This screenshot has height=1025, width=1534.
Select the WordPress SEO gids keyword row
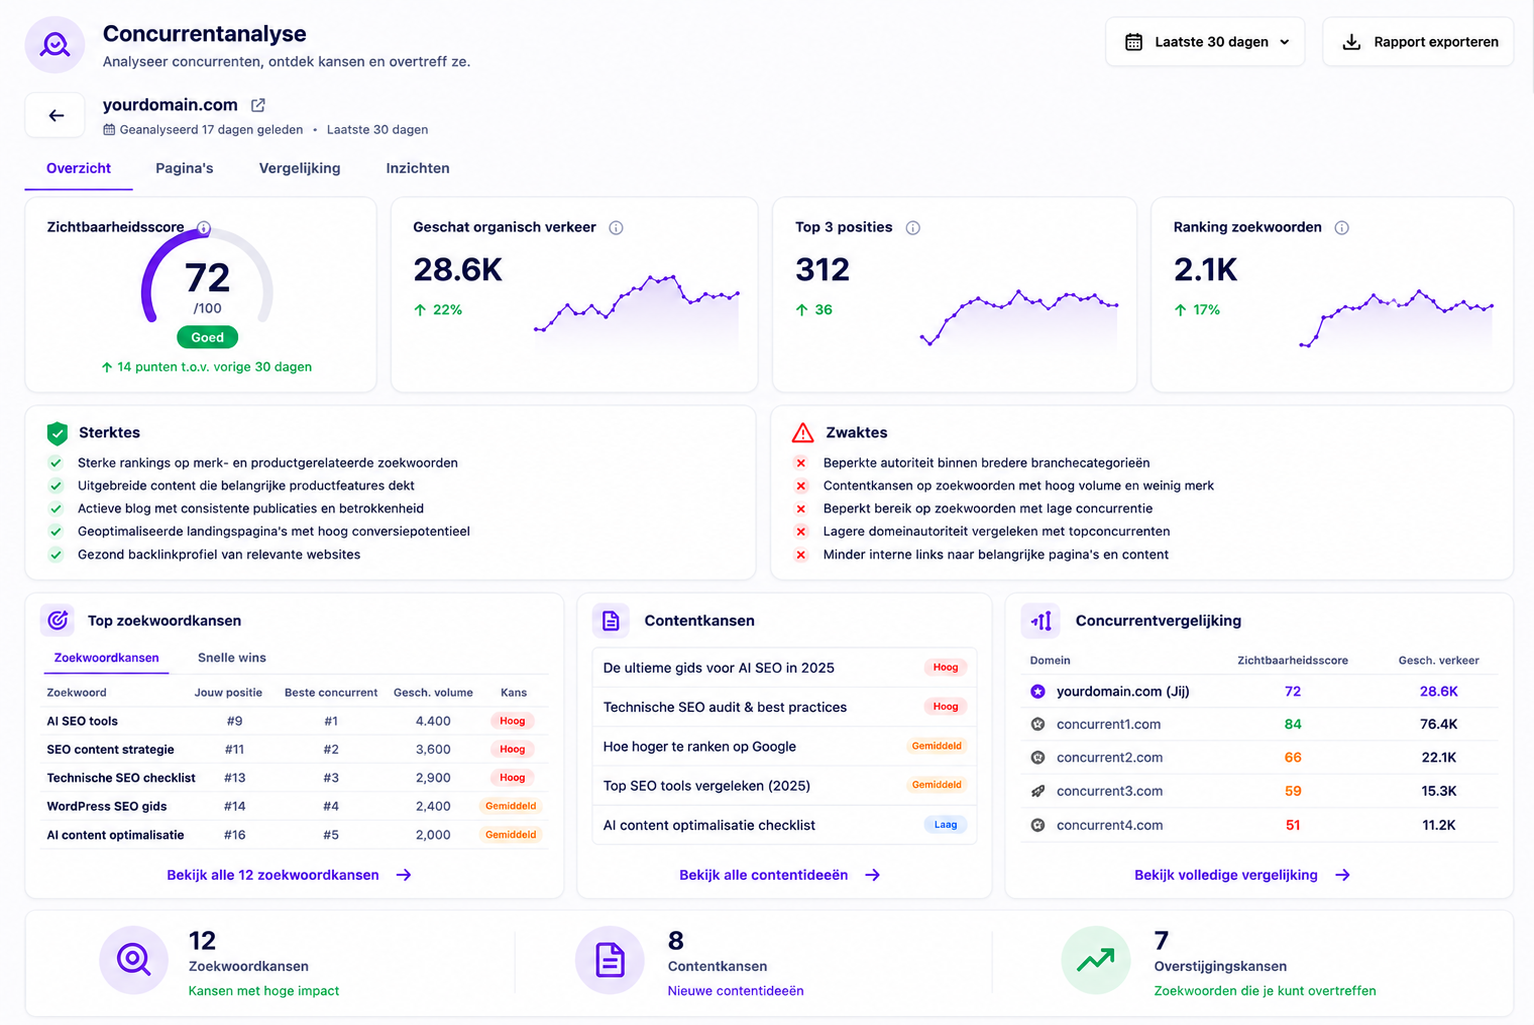(295, 806)
